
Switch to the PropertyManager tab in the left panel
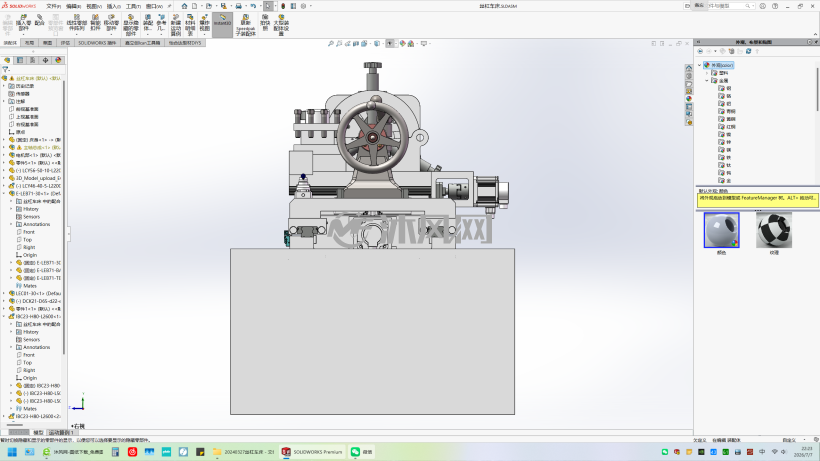coord(20,60)
